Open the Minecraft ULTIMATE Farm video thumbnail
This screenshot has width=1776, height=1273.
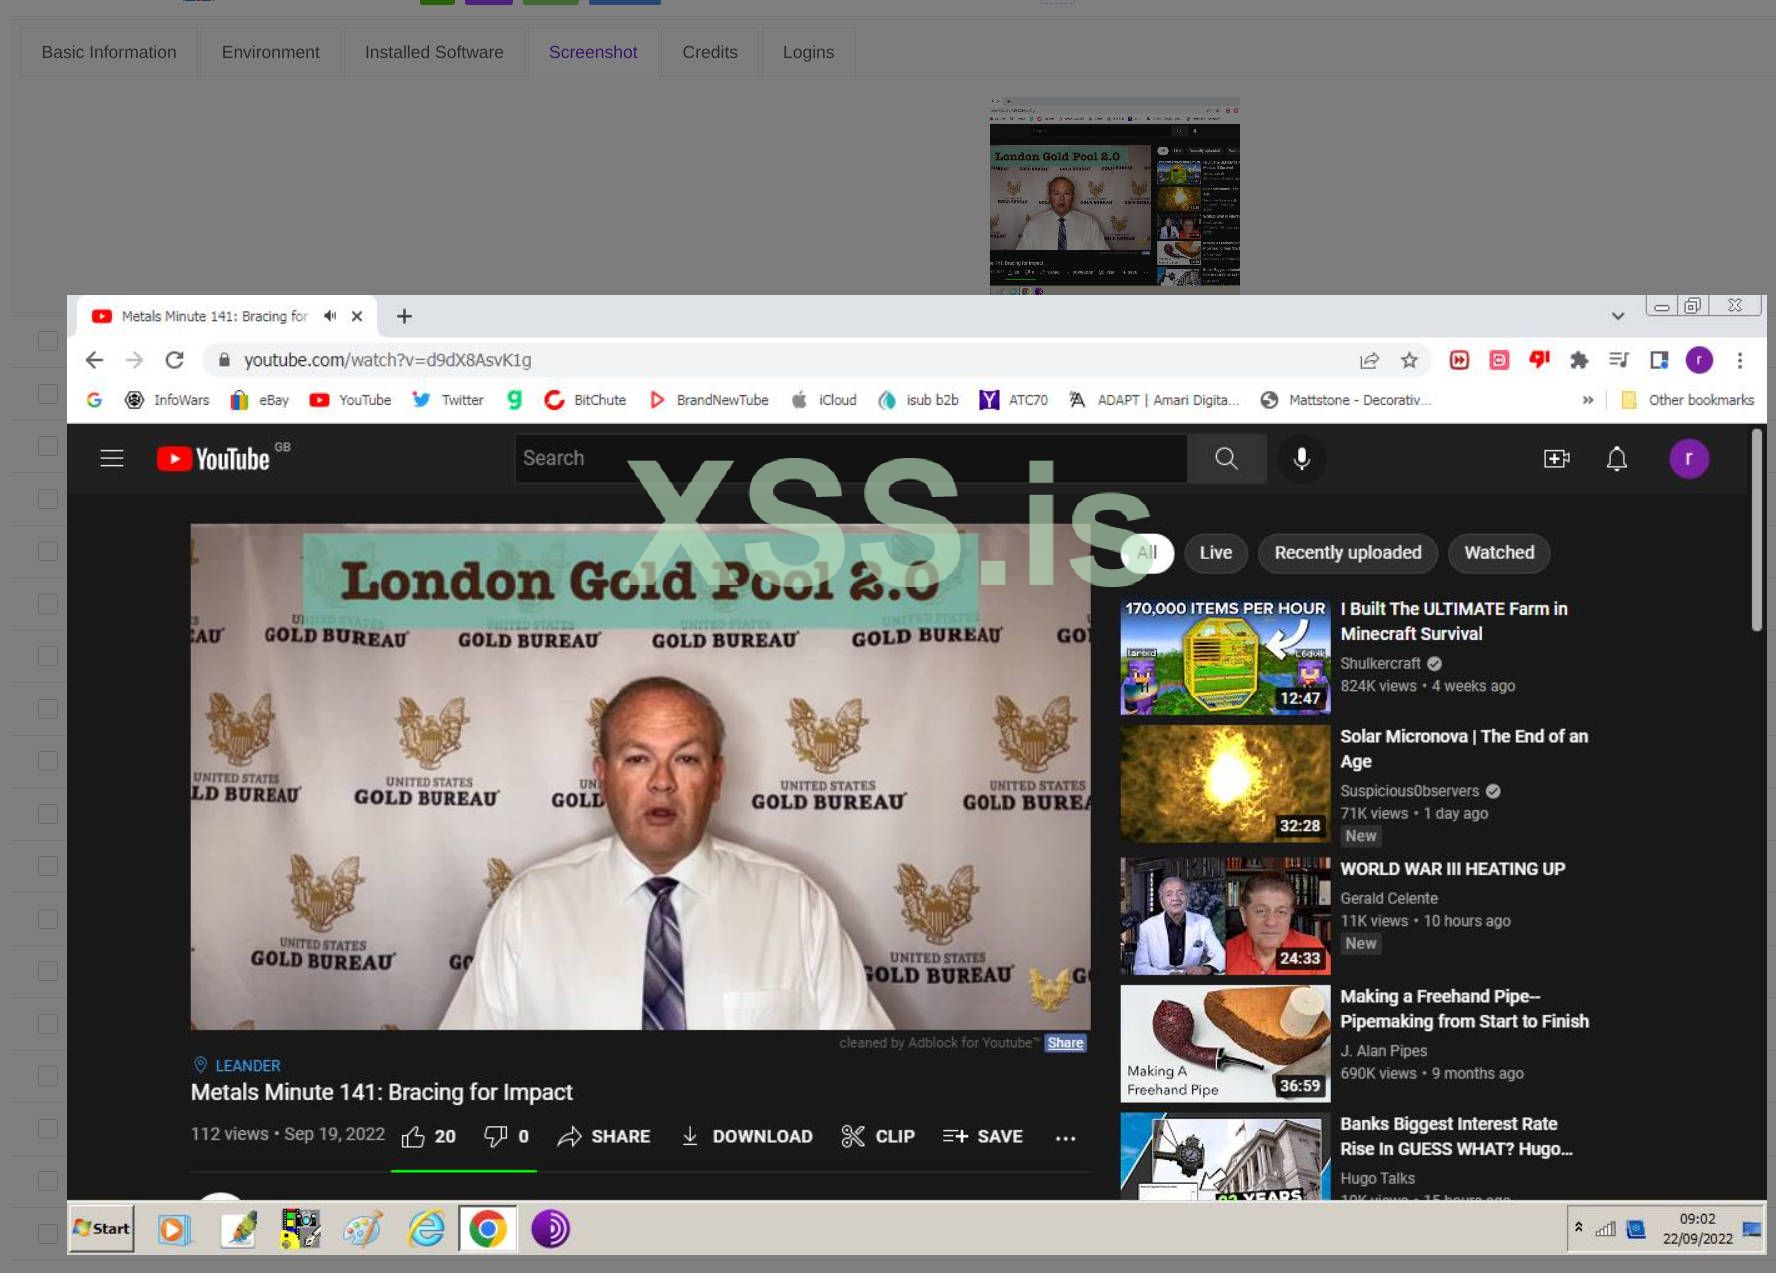1225,656
